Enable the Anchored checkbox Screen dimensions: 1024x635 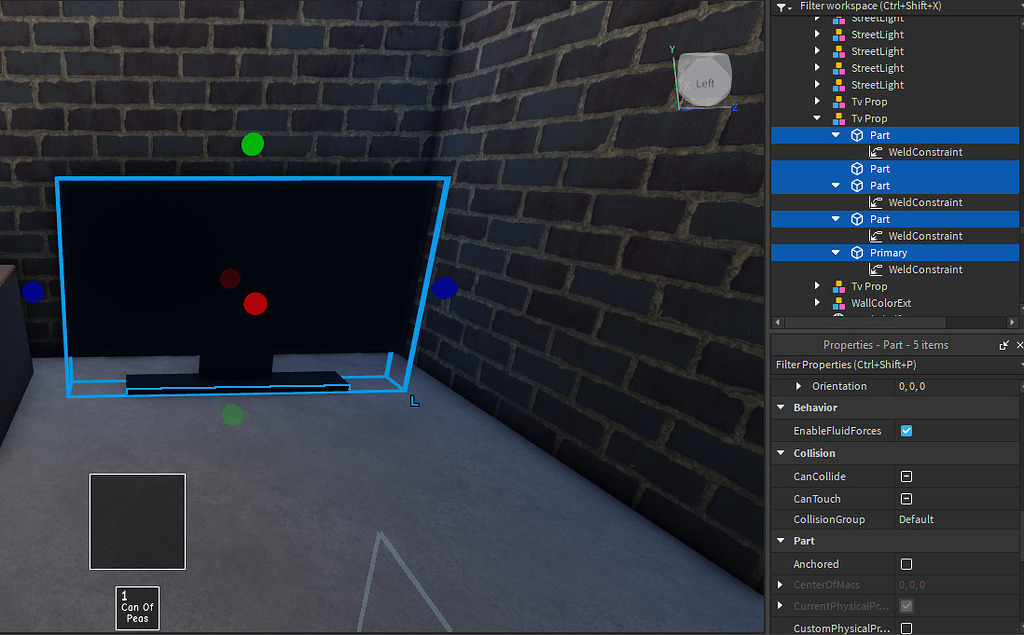click(907, 564)
